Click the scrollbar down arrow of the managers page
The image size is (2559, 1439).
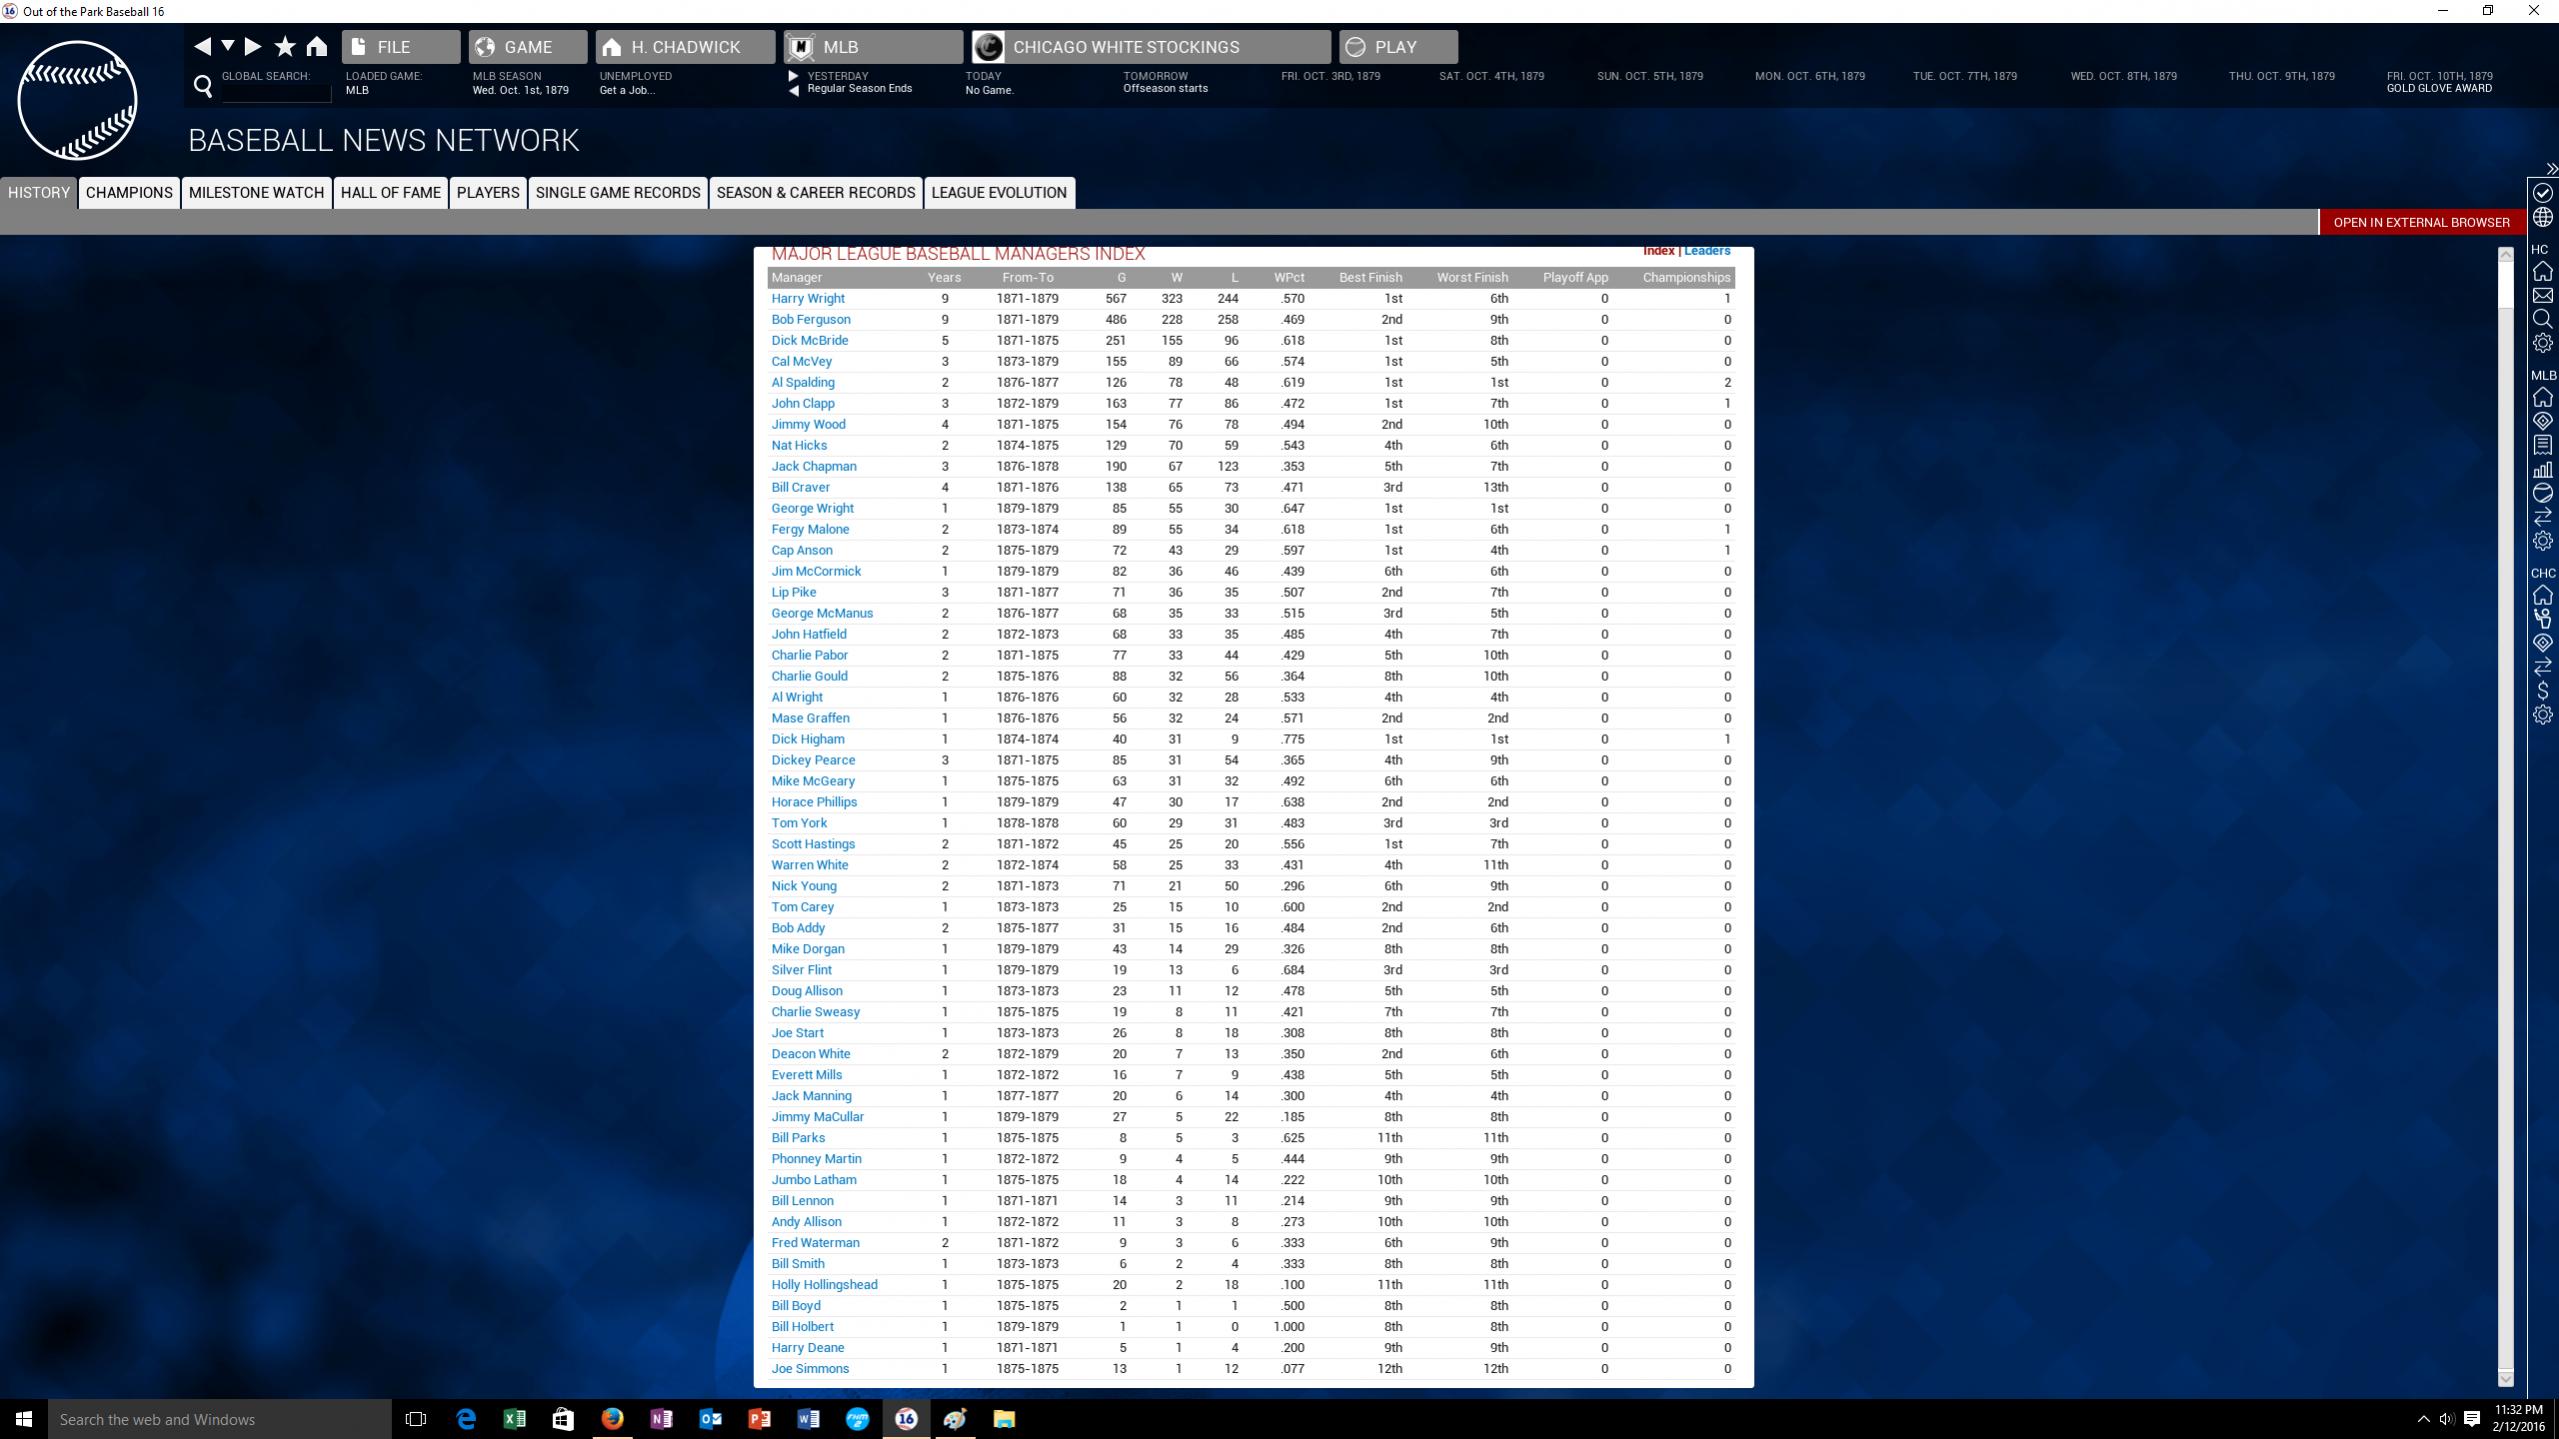(2505, 1379)
